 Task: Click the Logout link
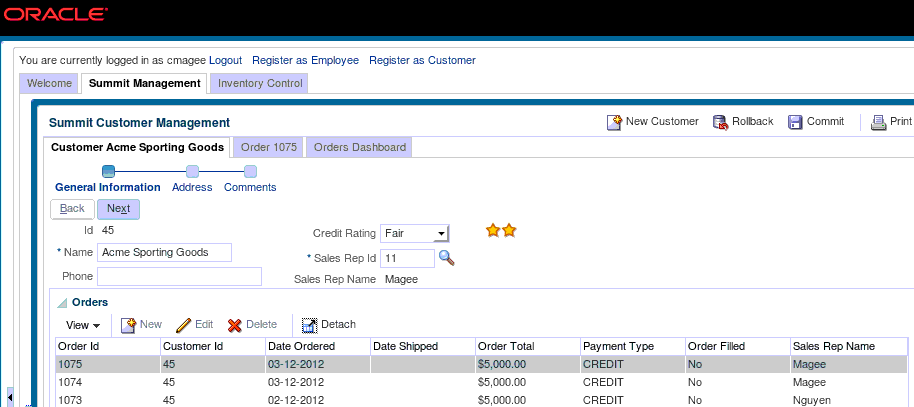click(x=225, y=60)
